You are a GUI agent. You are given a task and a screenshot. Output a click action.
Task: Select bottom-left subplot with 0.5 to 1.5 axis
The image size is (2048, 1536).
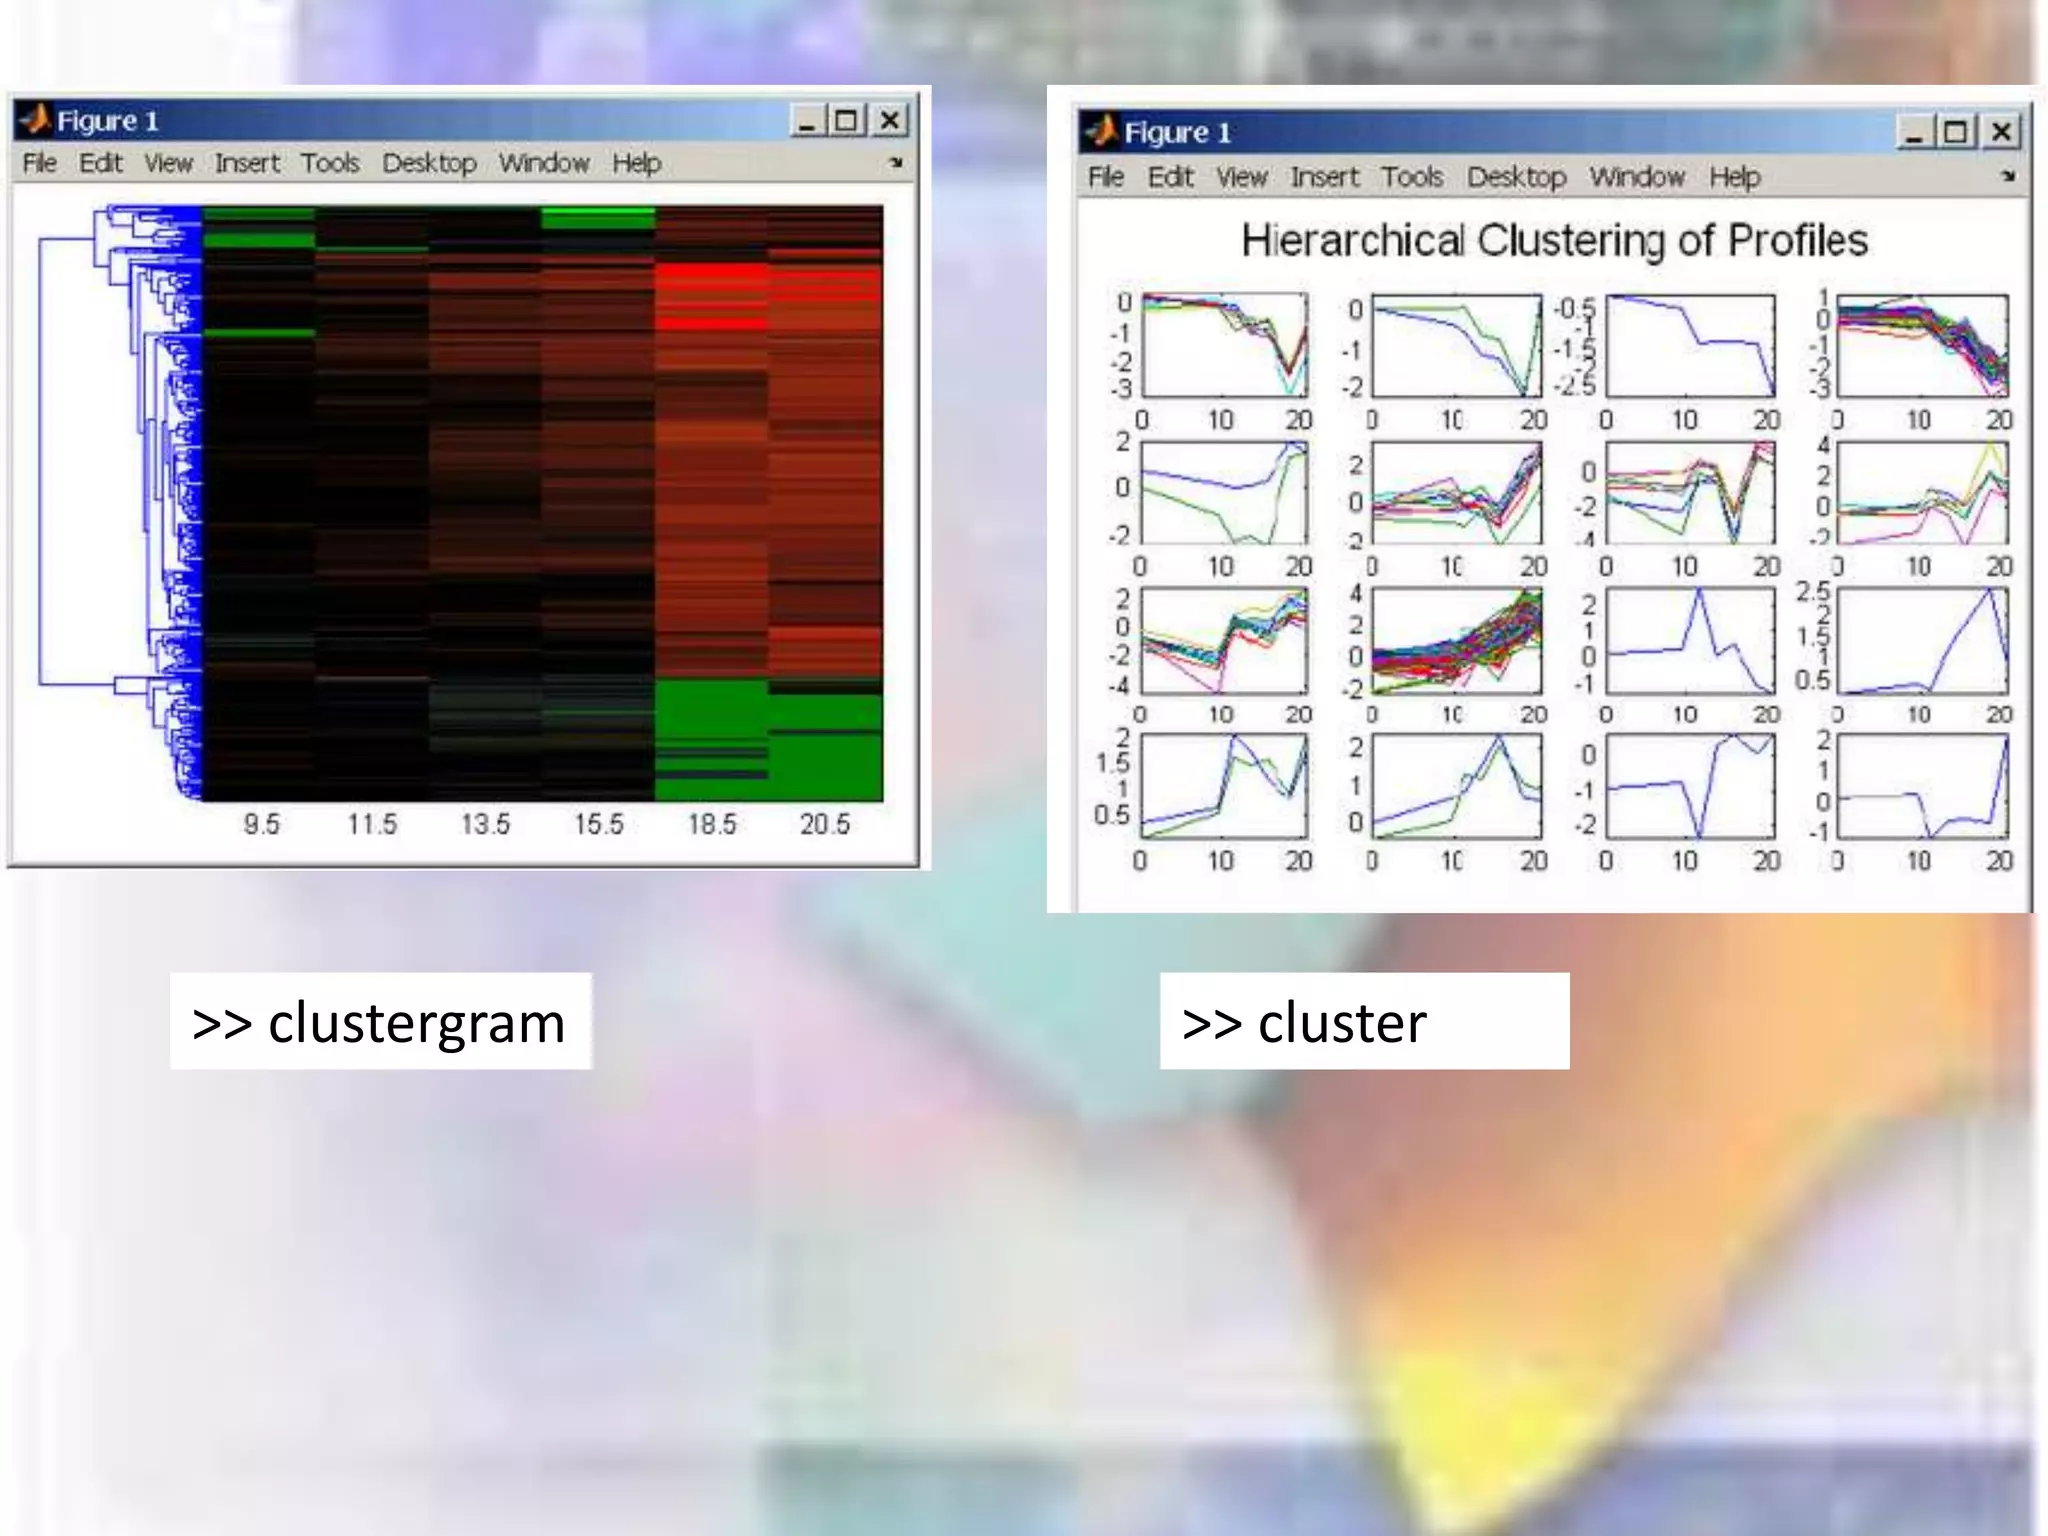tap(1224, 786)
